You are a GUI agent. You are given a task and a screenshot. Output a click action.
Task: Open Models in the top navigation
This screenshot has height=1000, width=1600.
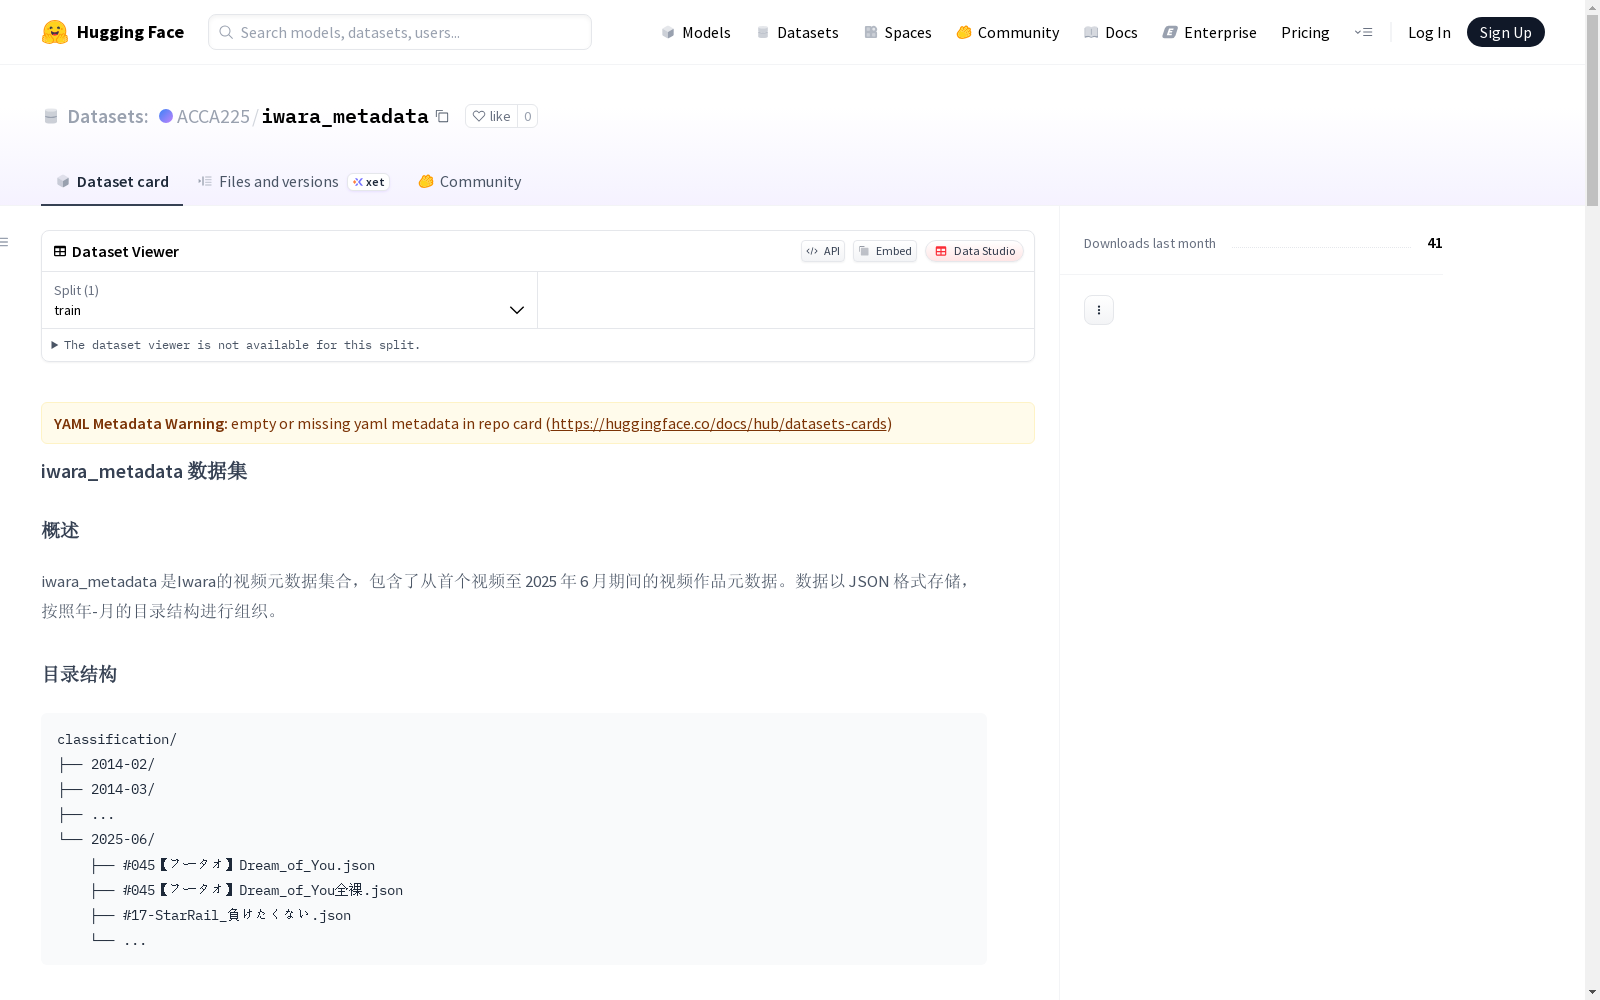(695, 32)
